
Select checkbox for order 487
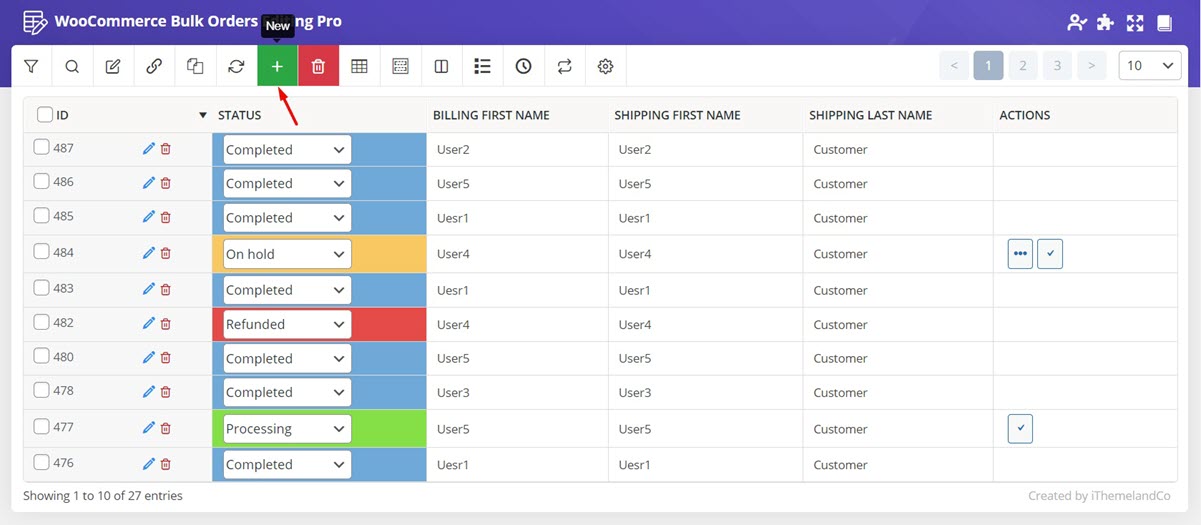(x=41, y=147)
